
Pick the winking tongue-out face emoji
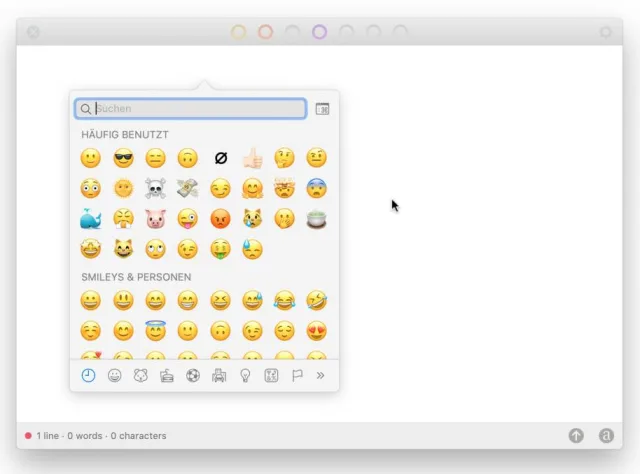click(188, 219)
